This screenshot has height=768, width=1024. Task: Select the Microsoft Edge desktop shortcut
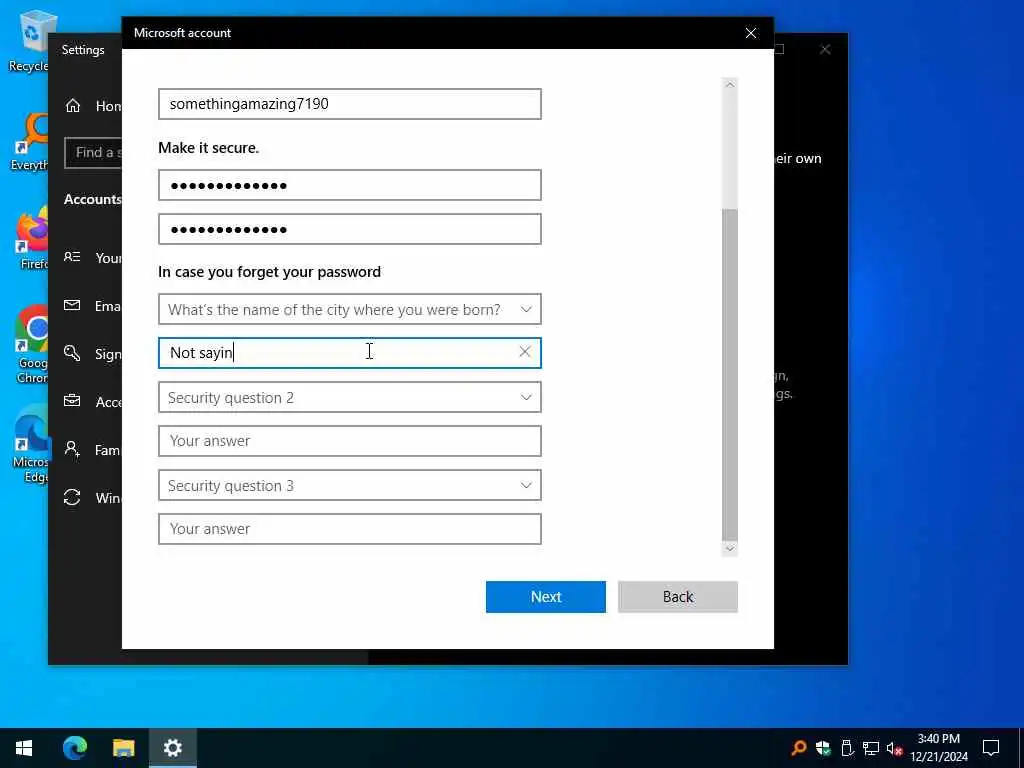31,444
